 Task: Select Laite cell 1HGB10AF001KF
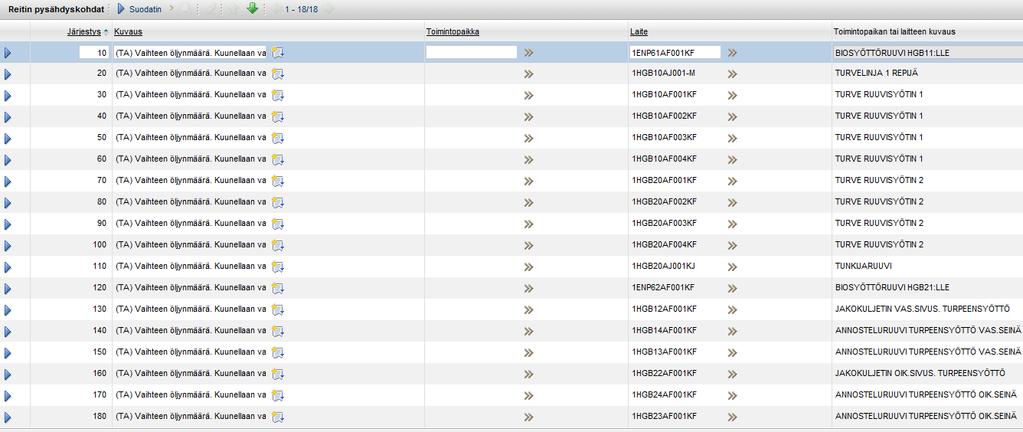664,95
